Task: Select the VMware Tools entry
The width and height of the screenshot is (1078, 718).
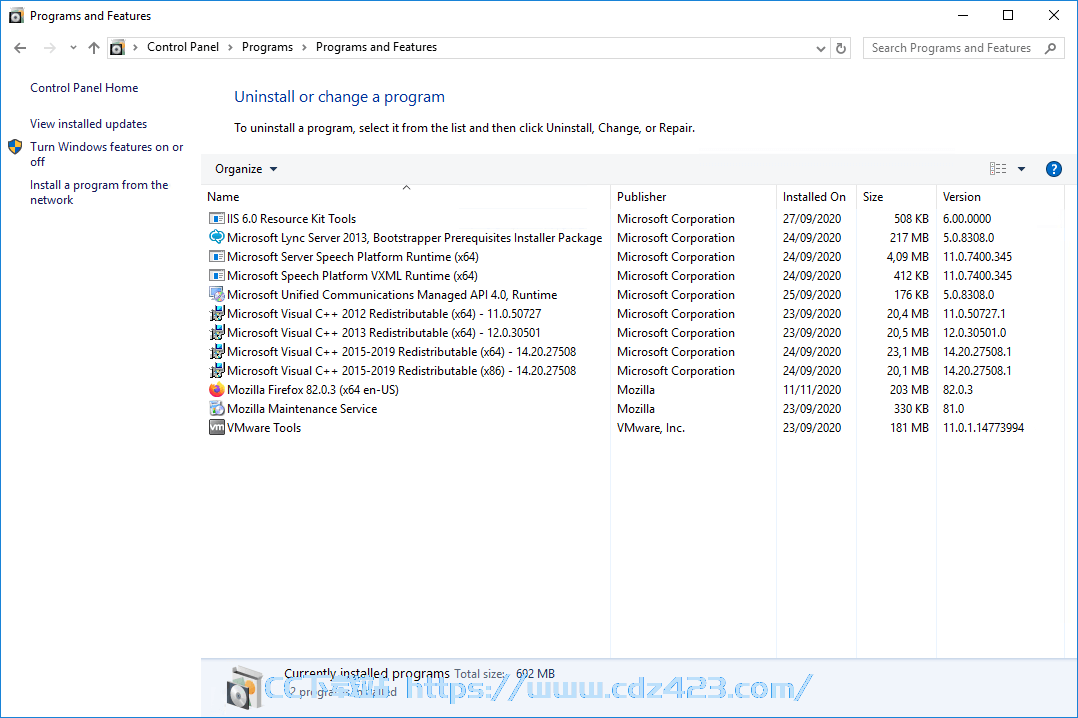Action: click(264, 428)
